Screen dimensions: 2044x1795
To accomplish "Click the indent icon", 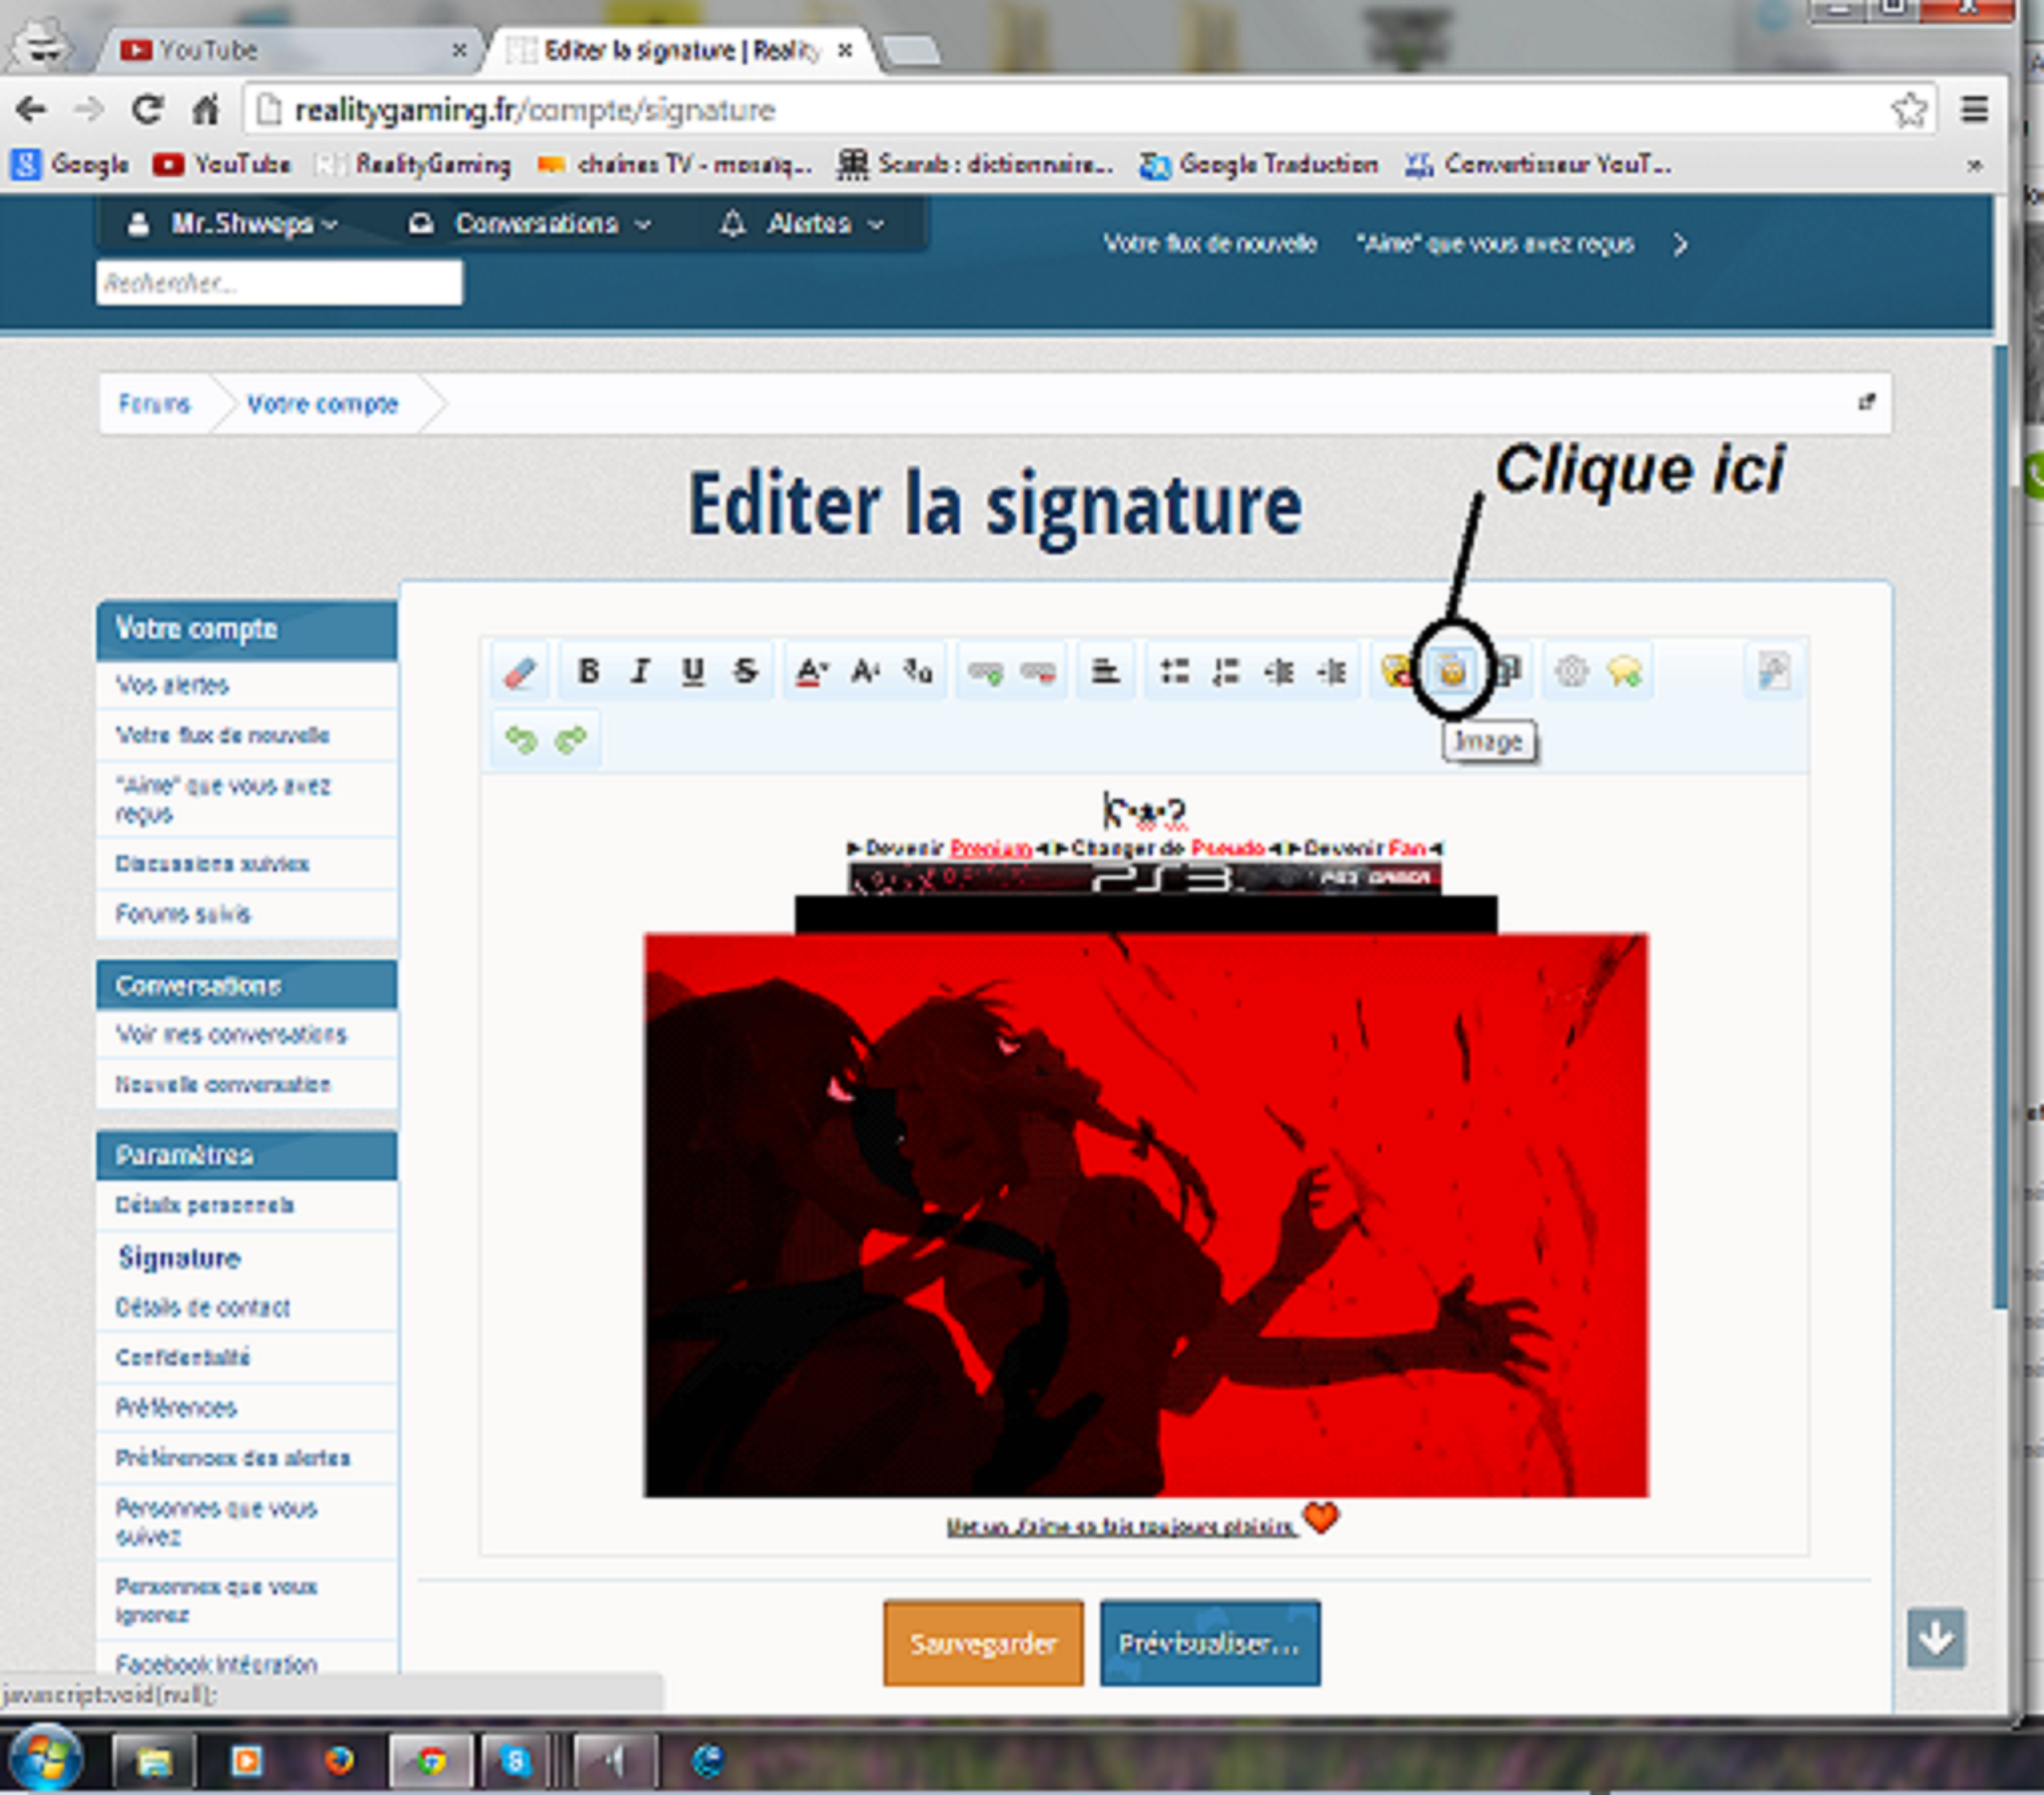I will [x=1331, y=671].
